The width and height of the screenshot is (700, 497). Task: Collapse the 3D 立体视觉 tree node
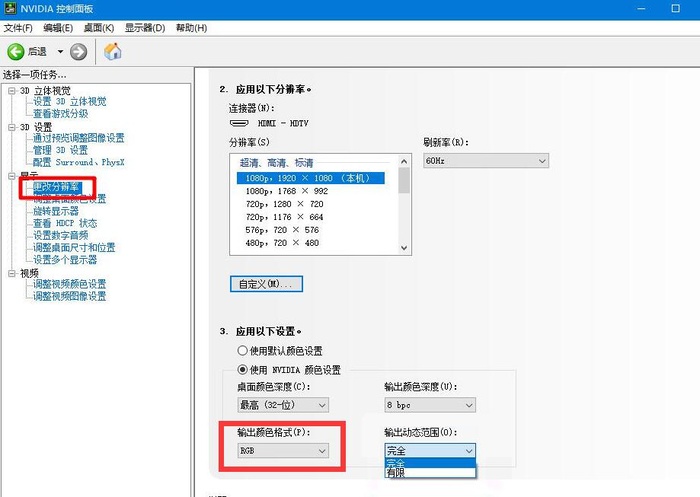[12, 91]
